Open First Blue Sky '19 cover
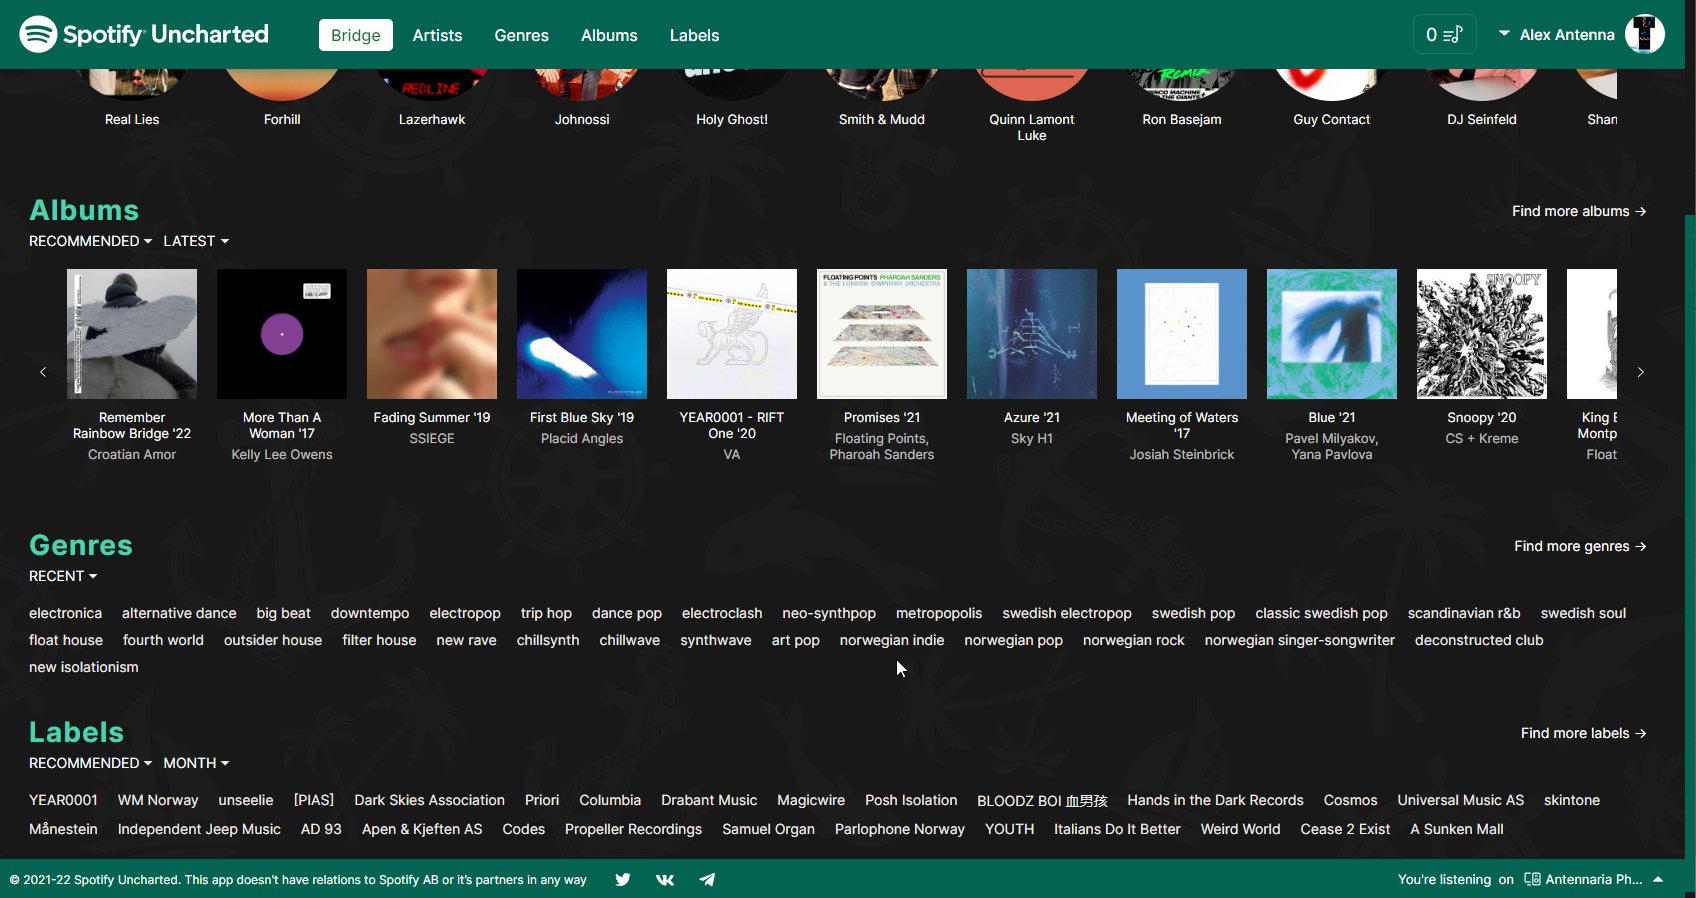Screen dimensions: 1696x898 (x=582, y=334)
